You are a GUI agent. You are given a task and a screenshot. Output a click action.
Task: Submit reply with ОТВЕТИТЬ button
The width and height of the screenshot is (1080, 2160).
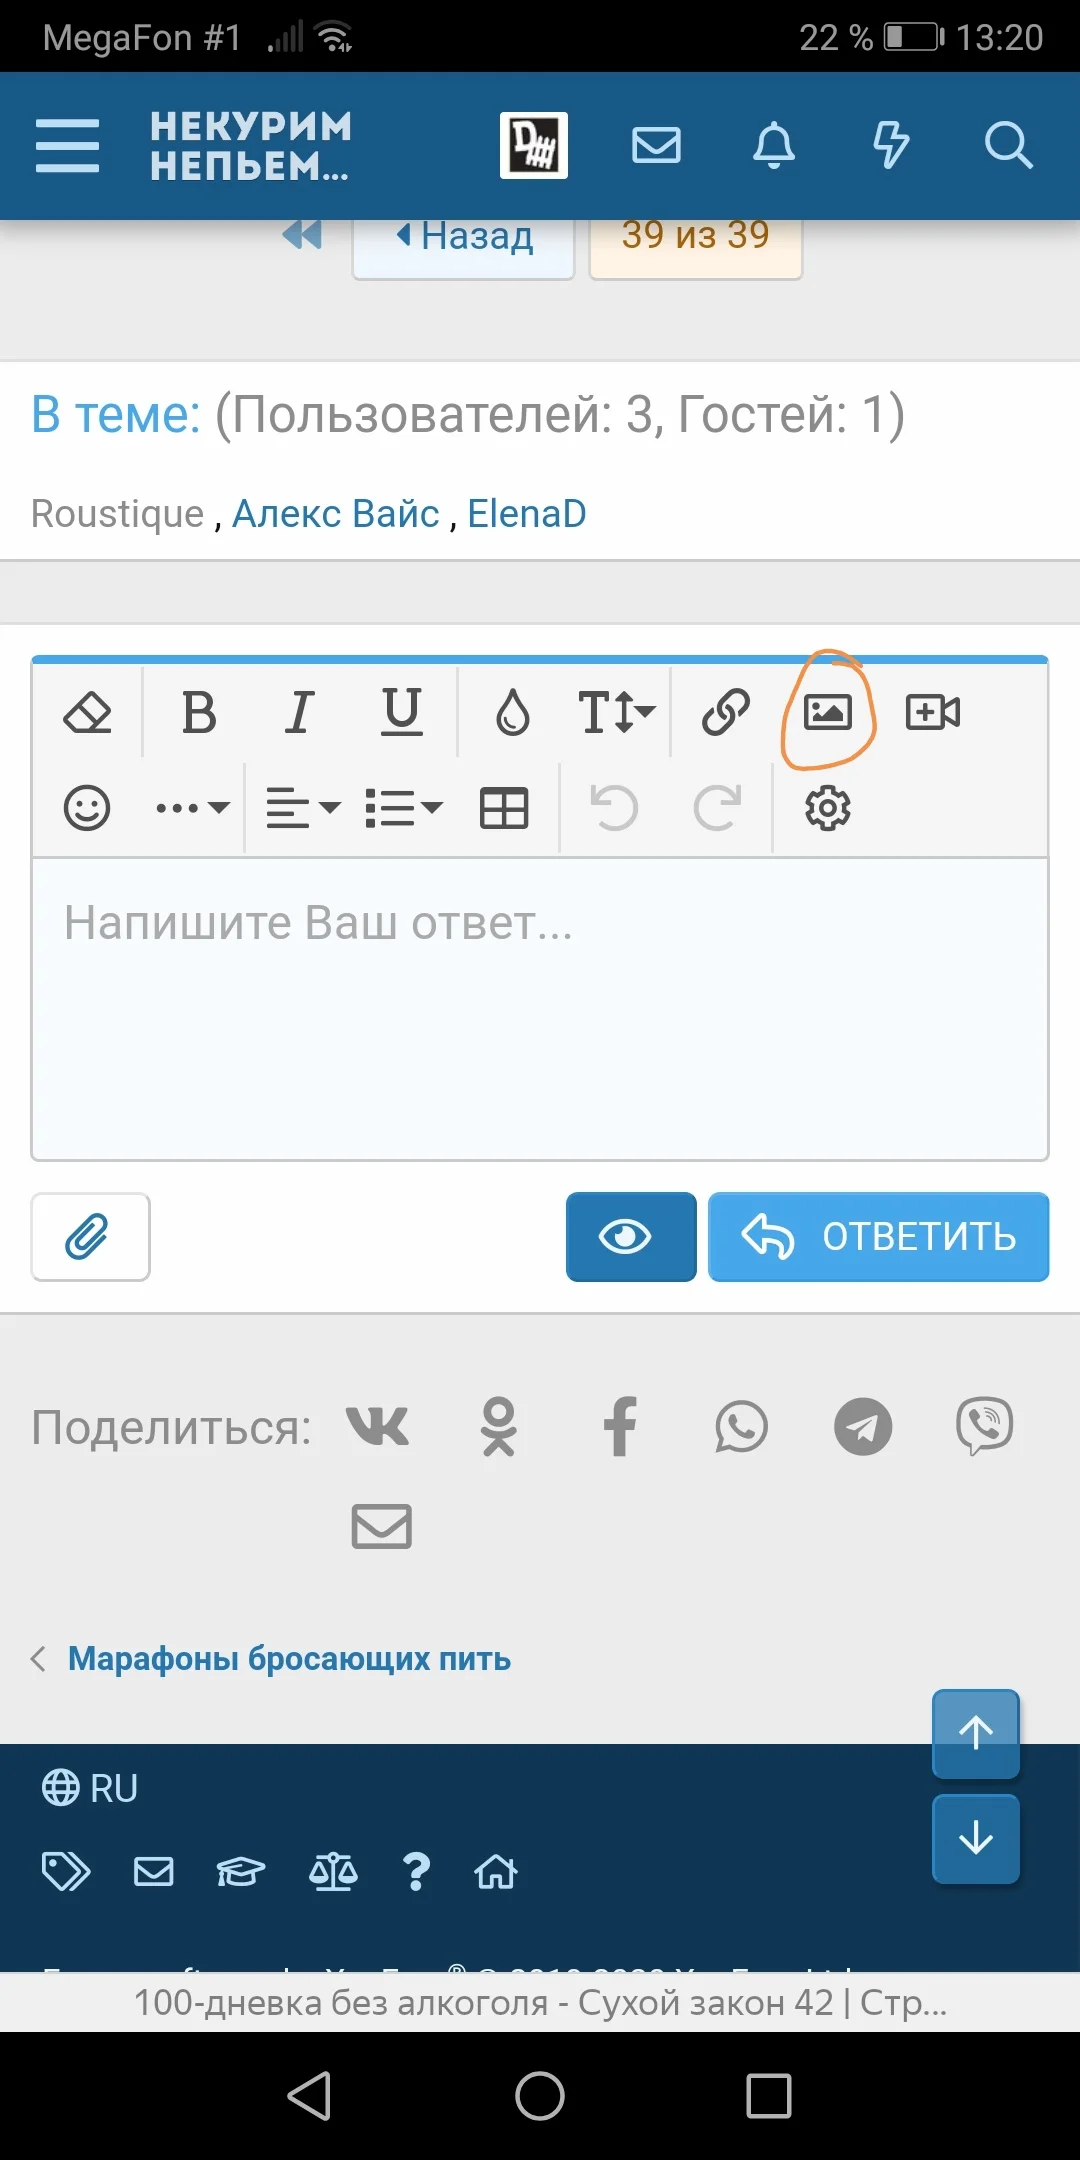click(879, 1237)
